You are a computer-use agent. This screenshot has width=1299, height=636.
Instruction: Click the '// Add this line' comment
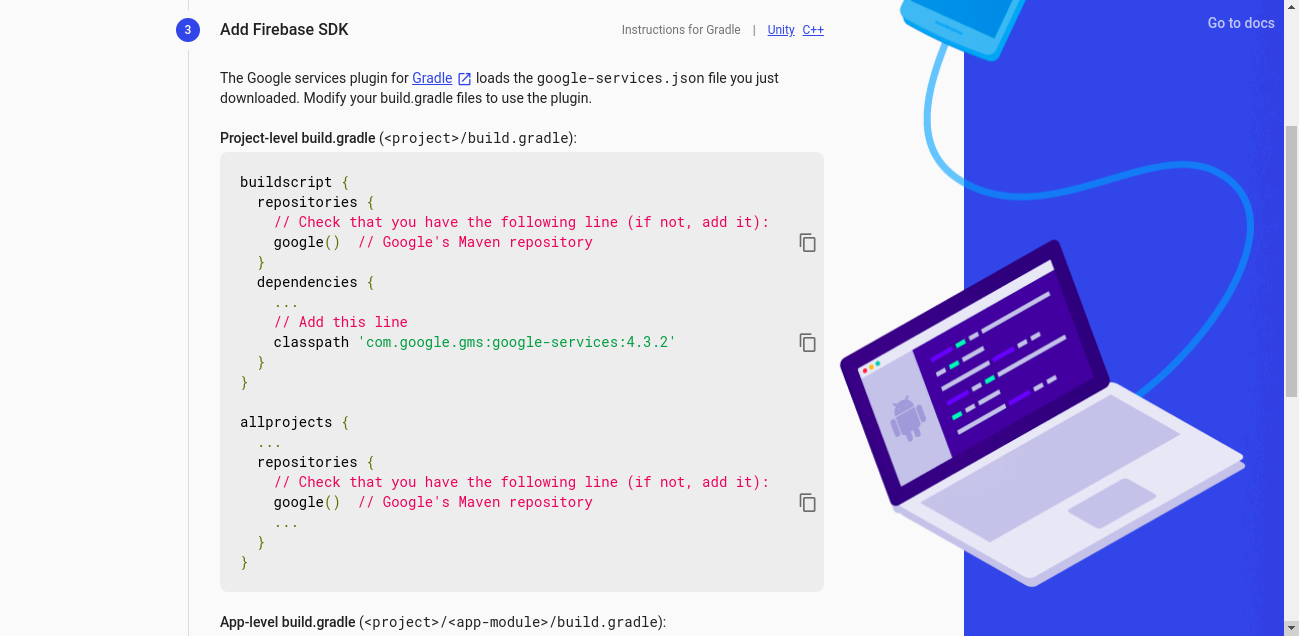[x=341, y=322]
